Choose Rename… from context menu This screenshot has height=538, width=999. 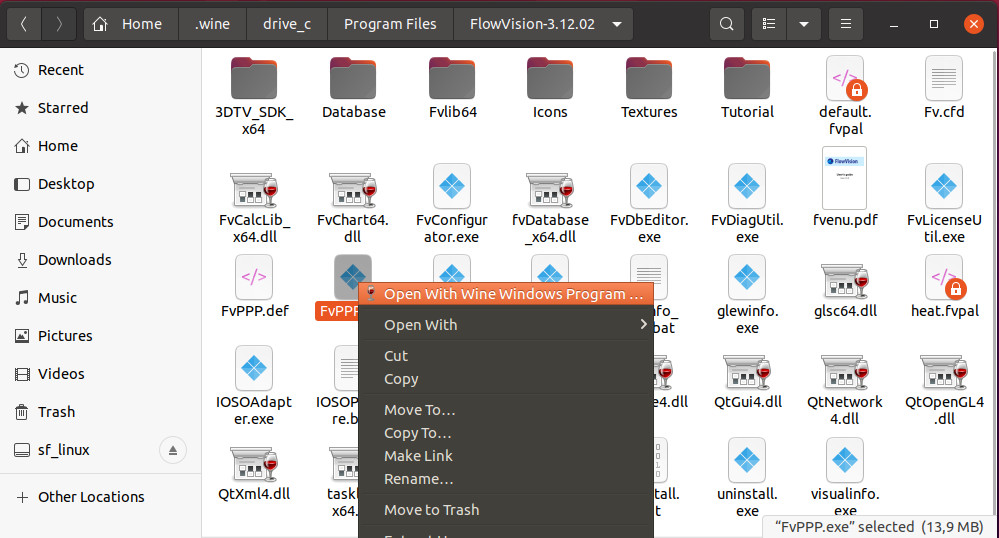(506, 479)
